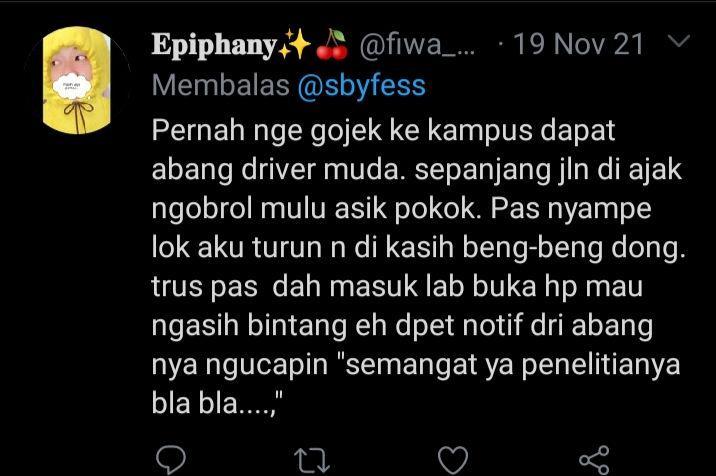Like the tweet with the heart icon
This screenshot has height=476, width=716.
[453, 460]
